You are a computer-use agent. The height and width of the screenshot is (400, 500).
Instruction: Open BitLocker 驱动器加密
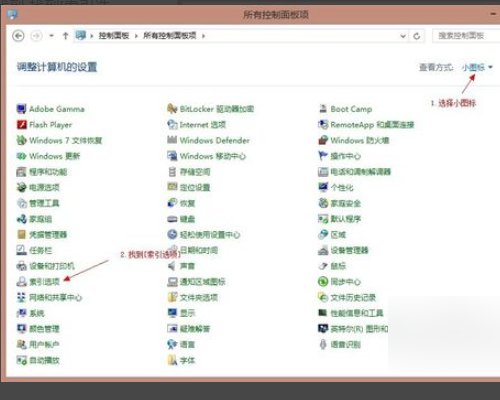pos(211,109)
